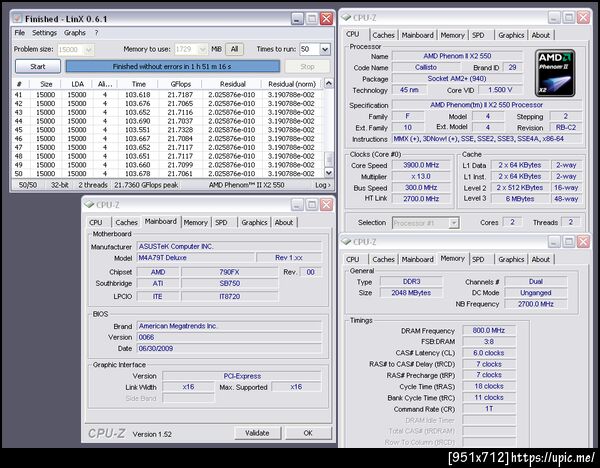Expand the Processor #1 selection dropdown

(454, 223)
